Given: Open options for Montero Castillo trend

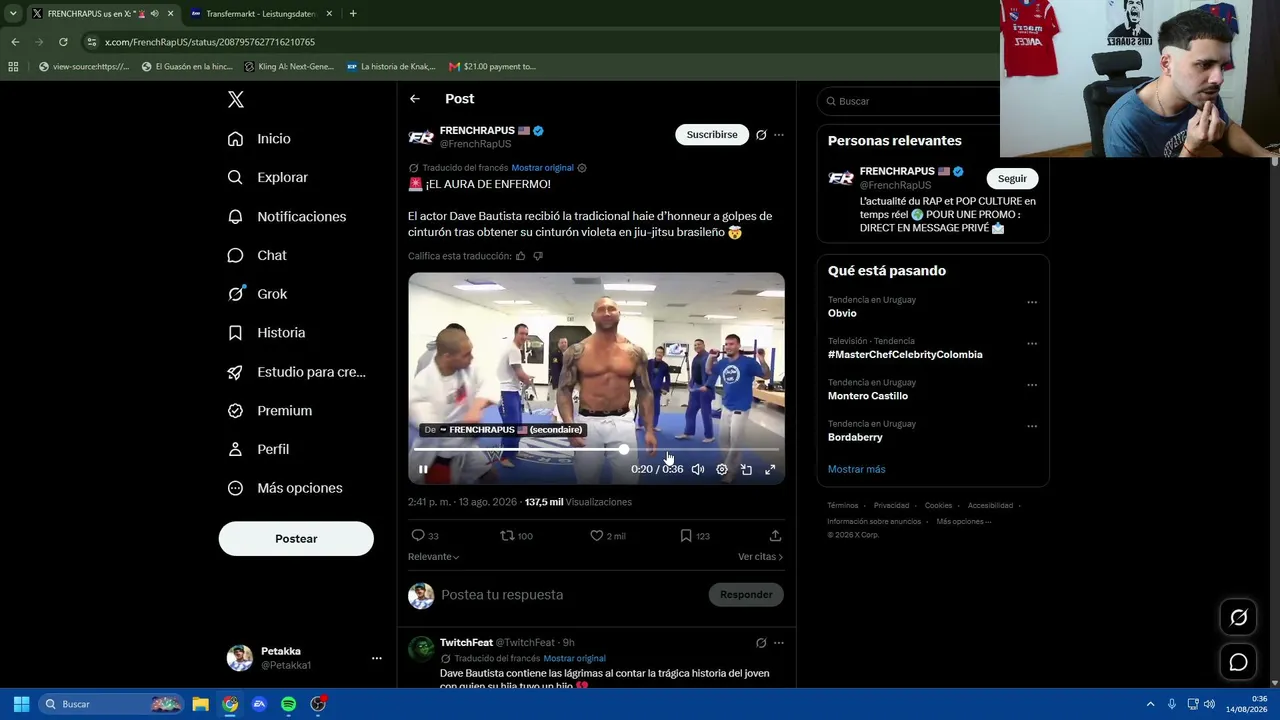Looking at the screenshot, I should pyautogui.click(x=1032, y=385).
